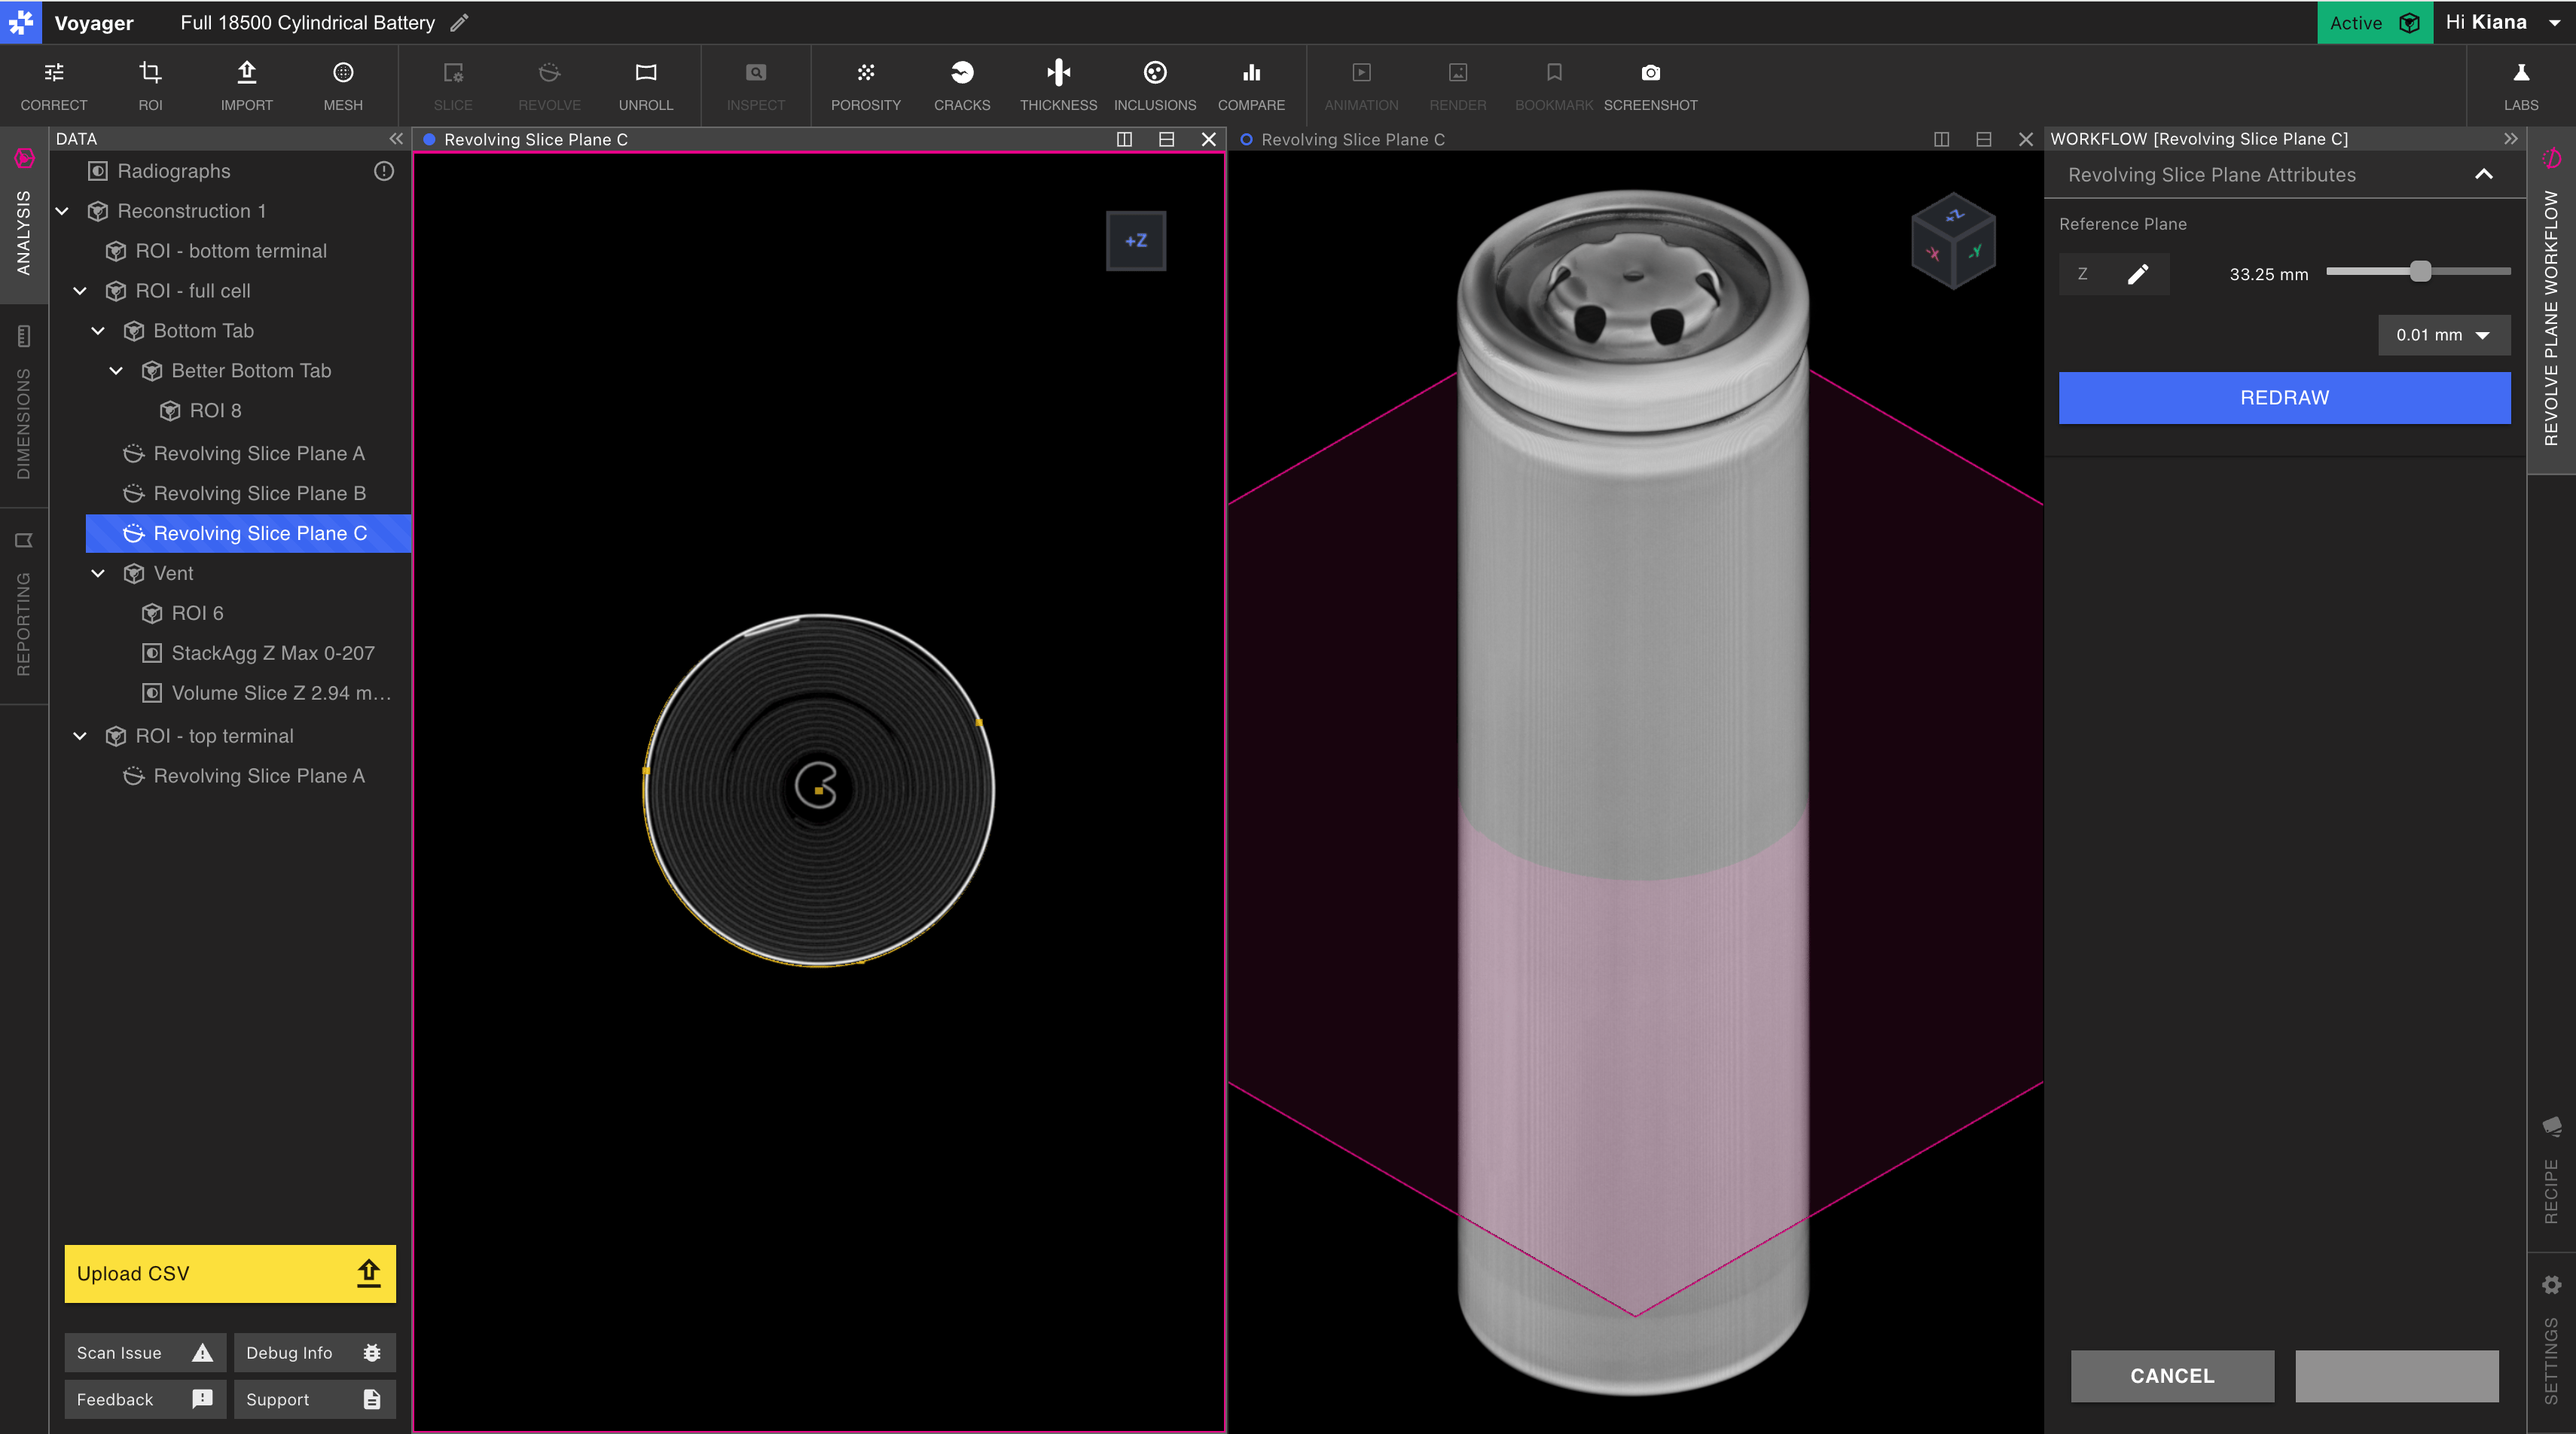2576x1434 pixels.
Task: Open the RECIPE side tab
Action: (x=2551, y=1170)
